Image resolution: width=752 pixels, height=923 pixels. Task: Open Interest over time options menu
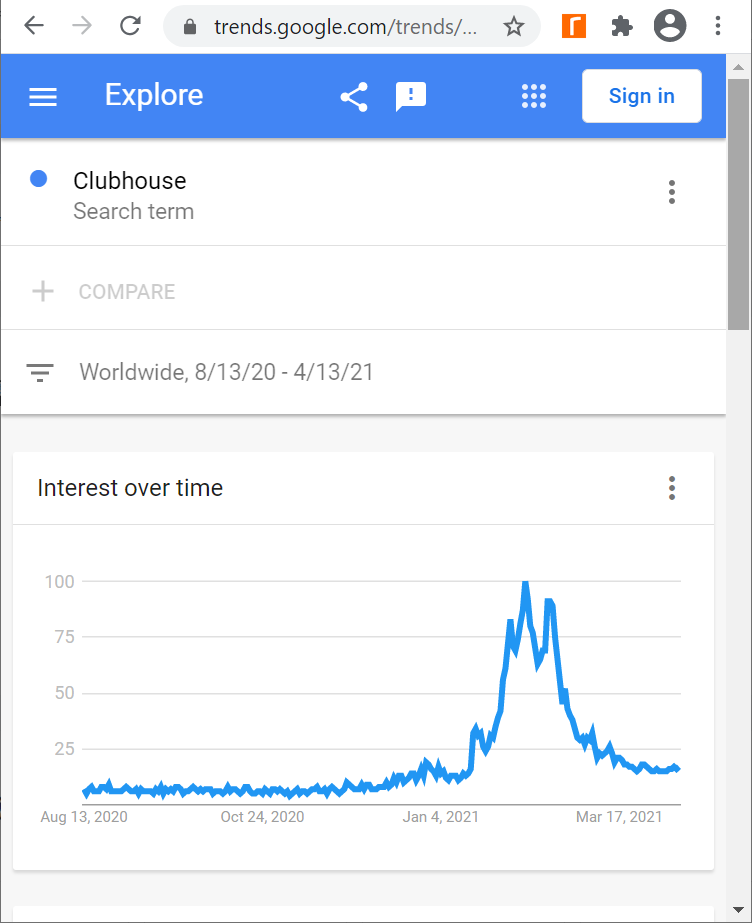671,488
